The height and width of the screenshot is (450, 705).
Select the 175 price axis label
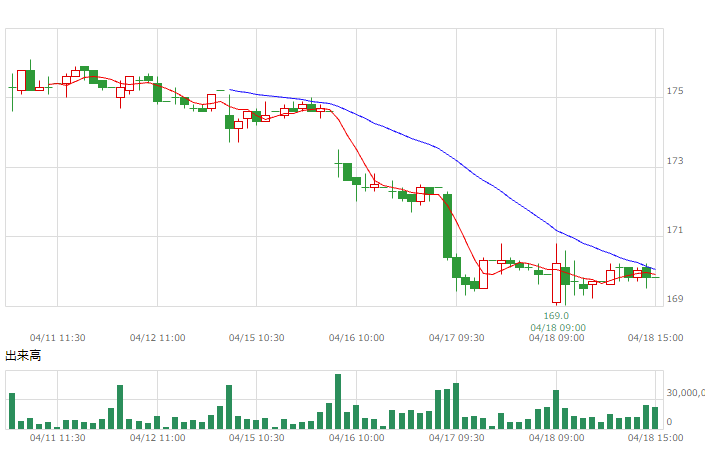click(675, 91)
